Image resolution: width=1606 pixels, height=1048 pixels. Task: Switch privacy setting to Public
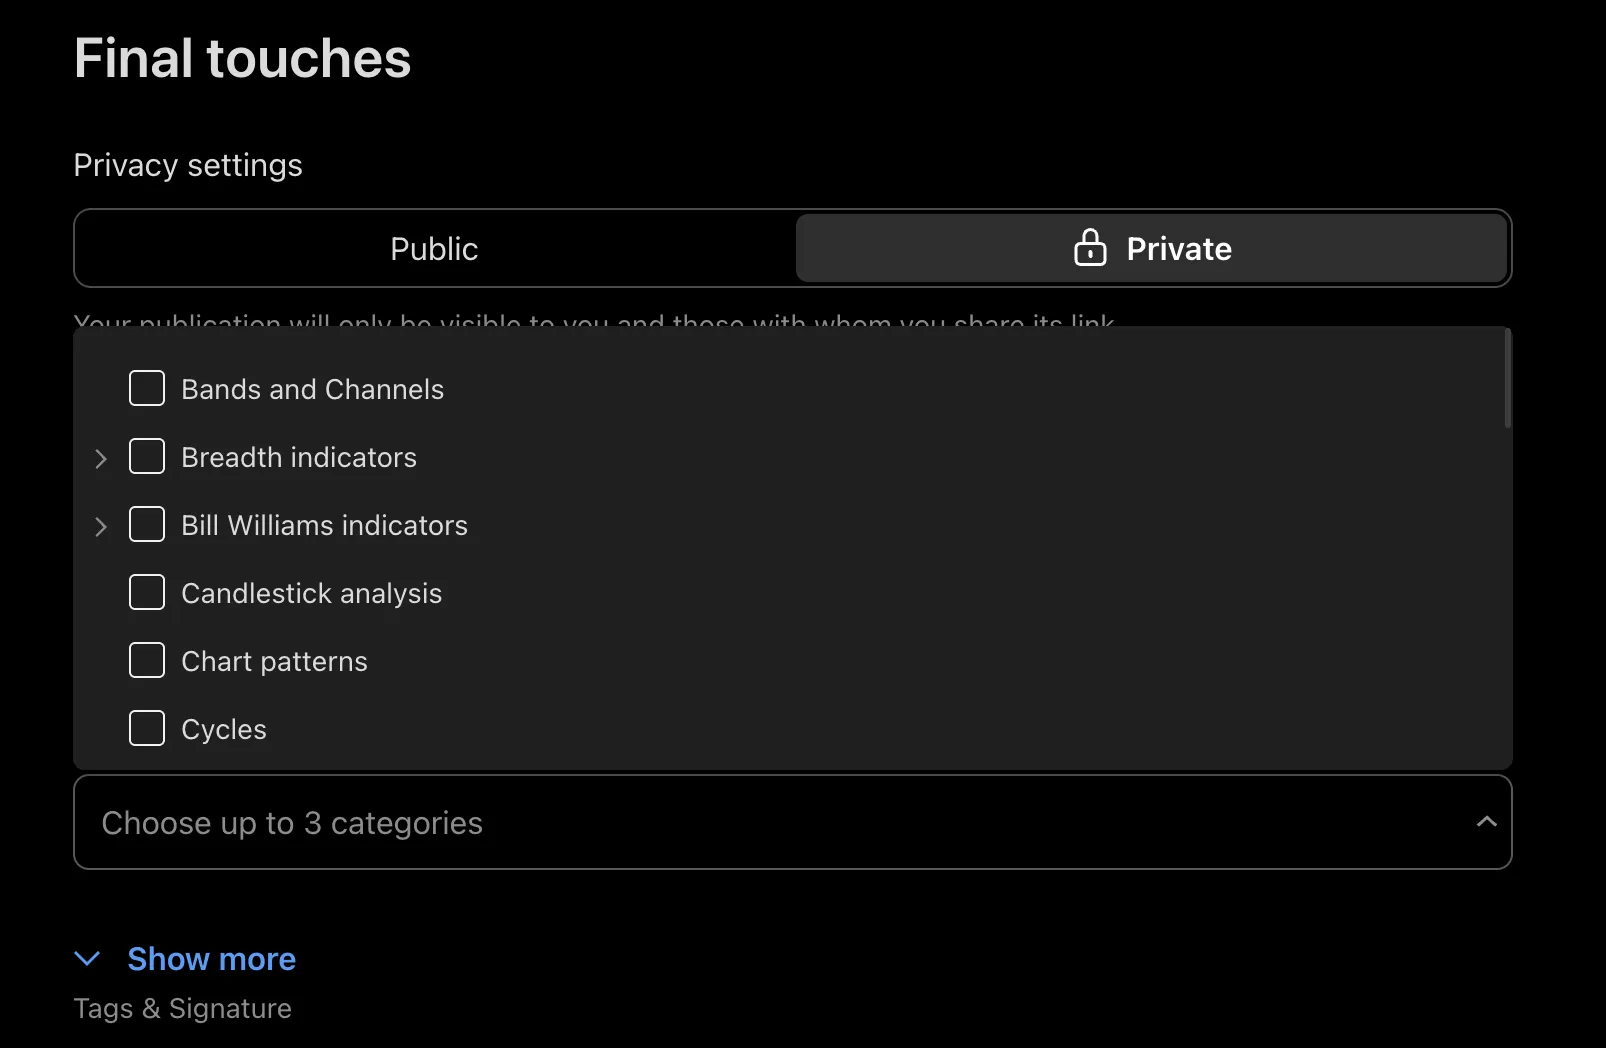click(434, 249)
